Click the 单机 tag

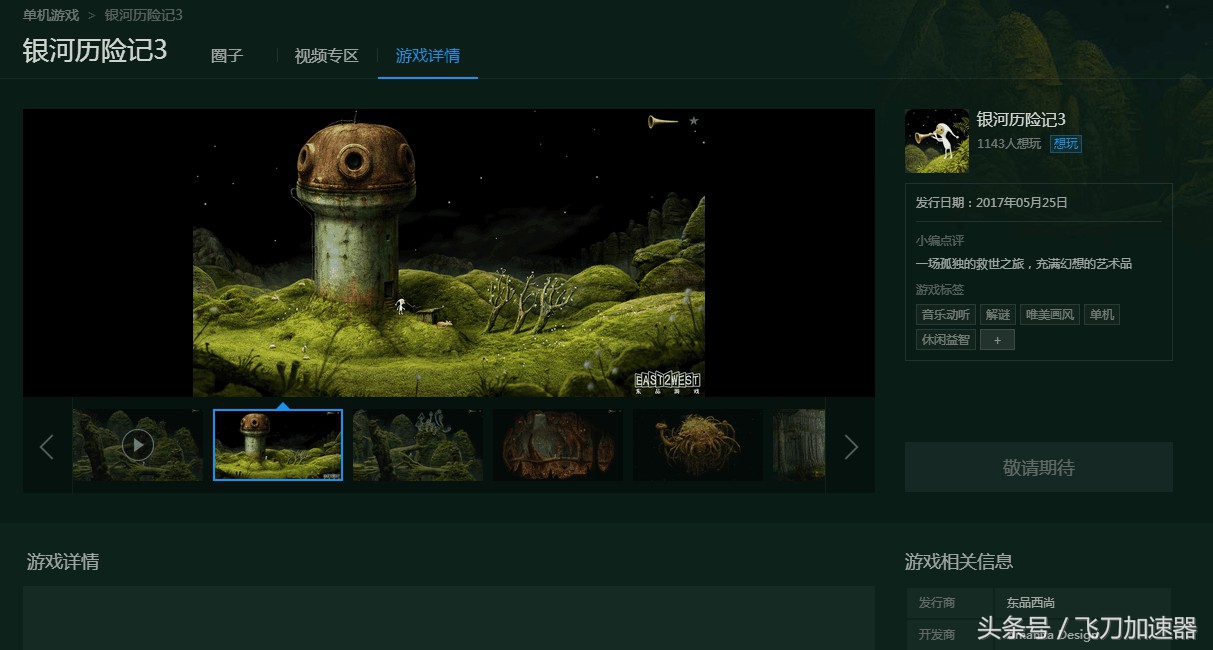1101,315
